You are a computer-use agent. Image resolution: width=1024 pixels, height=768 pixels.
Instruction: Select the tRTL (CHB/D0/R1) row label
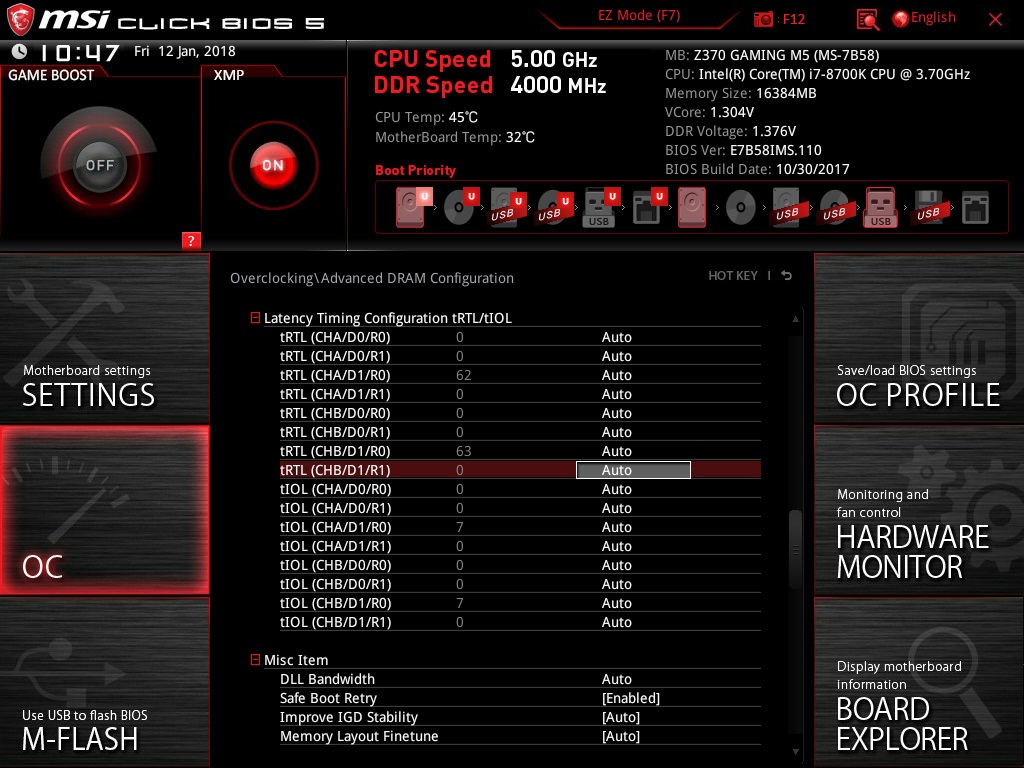(x=335, y=432)
